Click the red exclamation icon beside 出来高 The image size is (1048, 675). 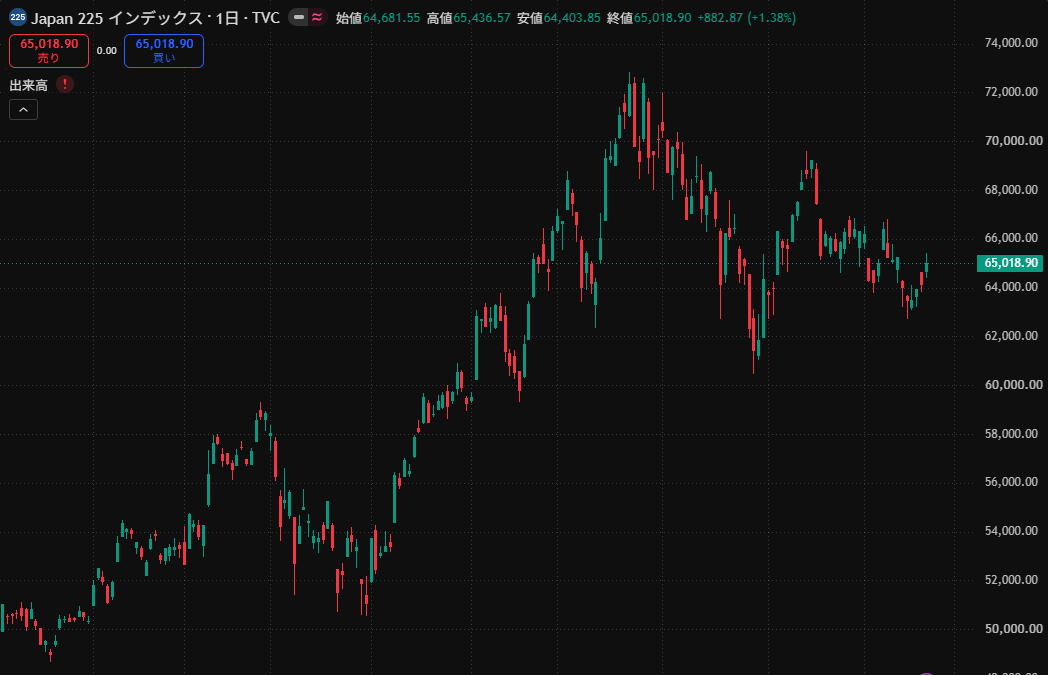[x=65, y=84]
